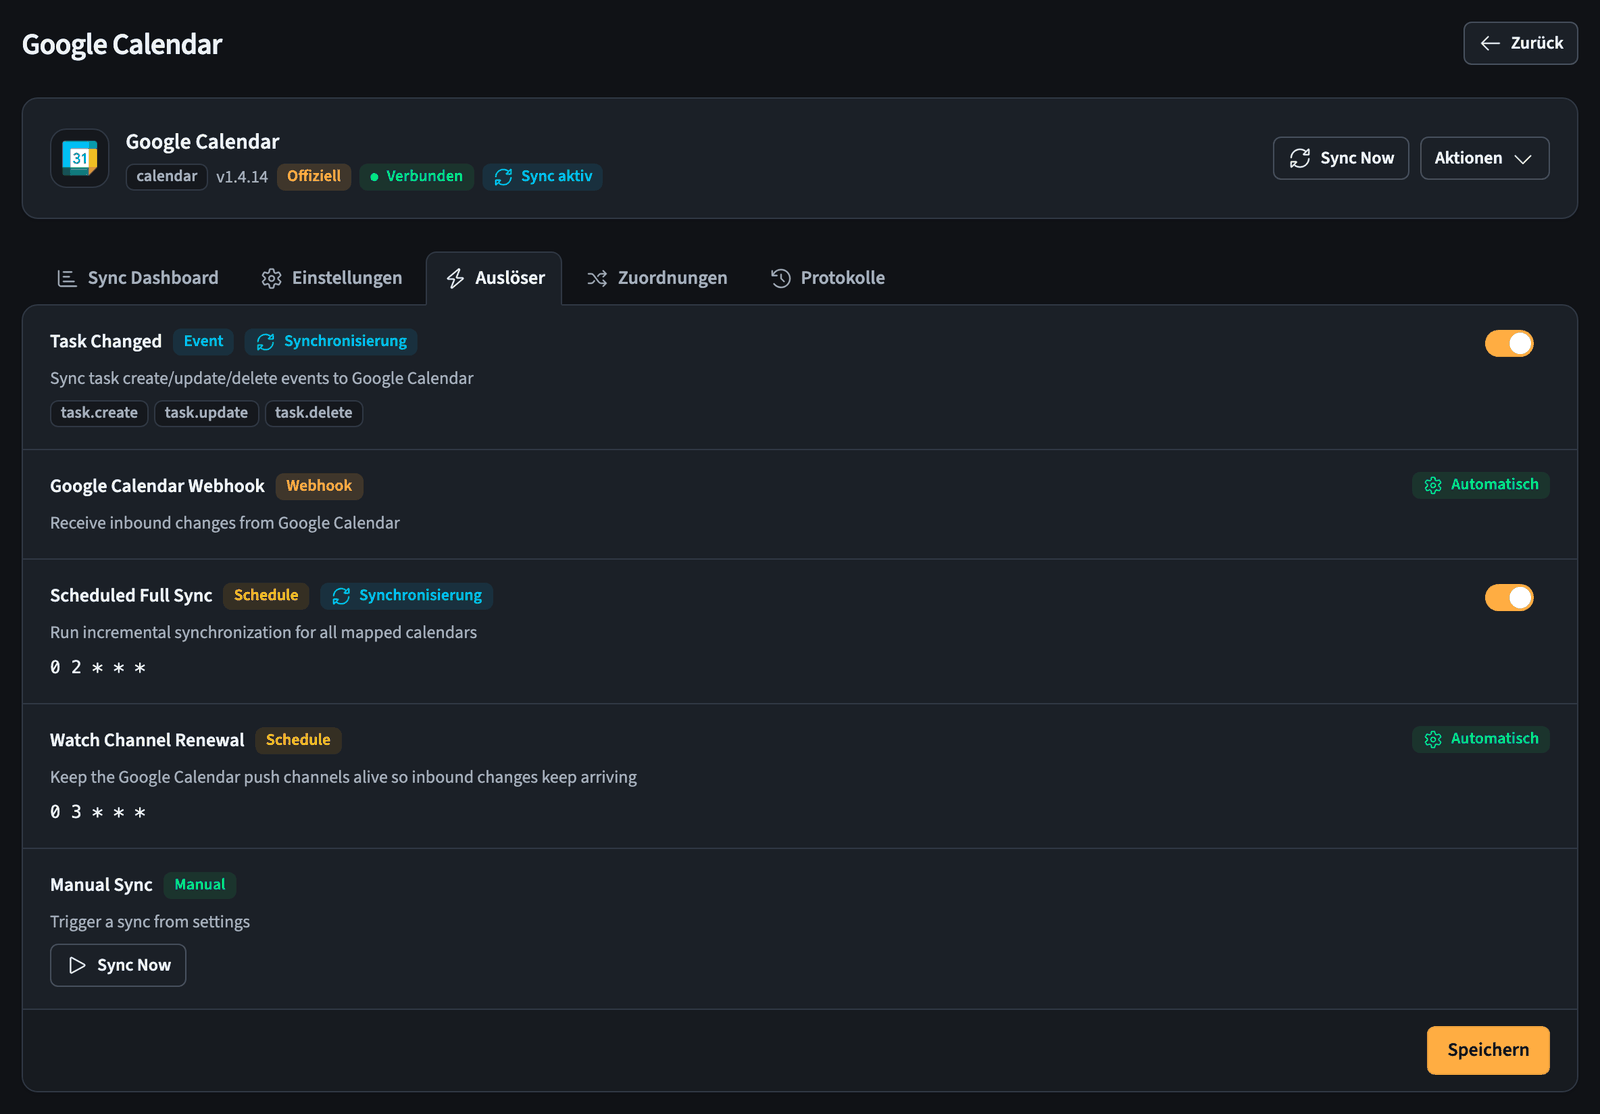Click the task.update event tag
Screen dimensions: 1600x1114
pos(206,413)
